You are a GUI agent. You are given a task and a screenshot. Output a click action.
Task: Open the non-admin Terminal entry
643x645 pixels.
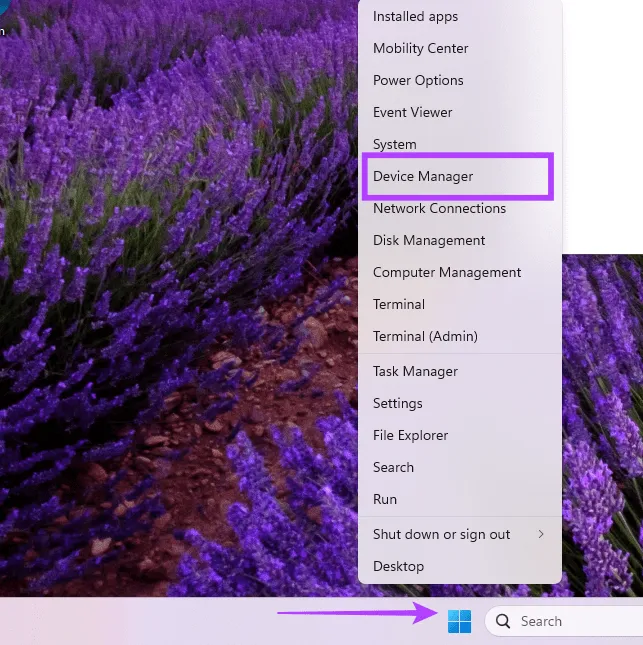click(x=399, y=304)
